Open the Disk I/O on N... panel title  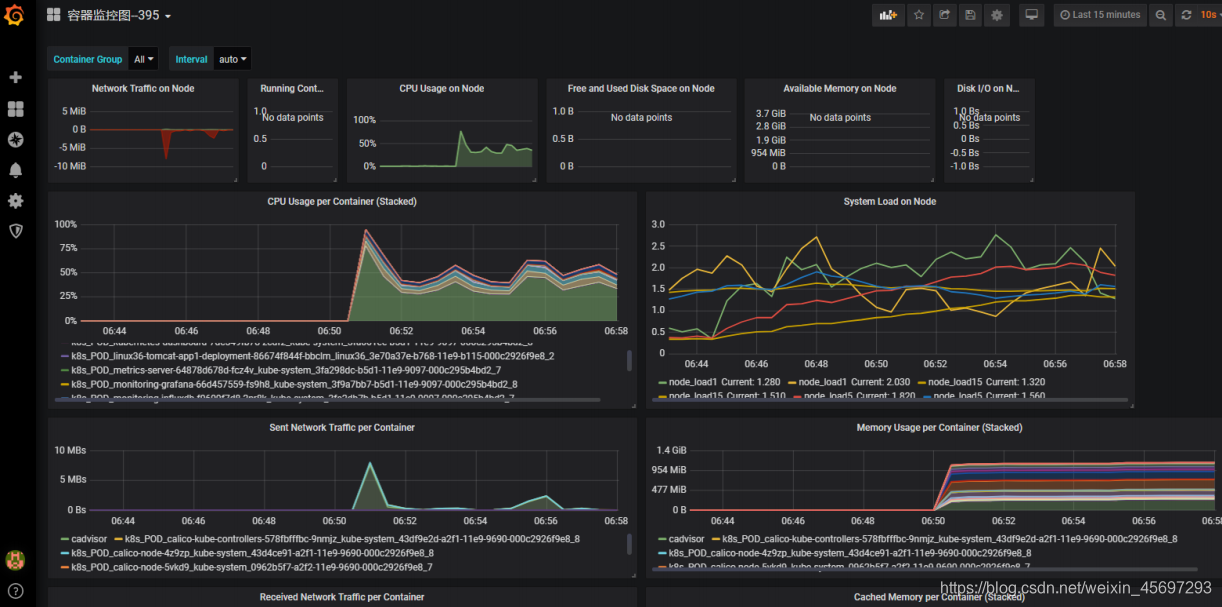click(988, 88)
